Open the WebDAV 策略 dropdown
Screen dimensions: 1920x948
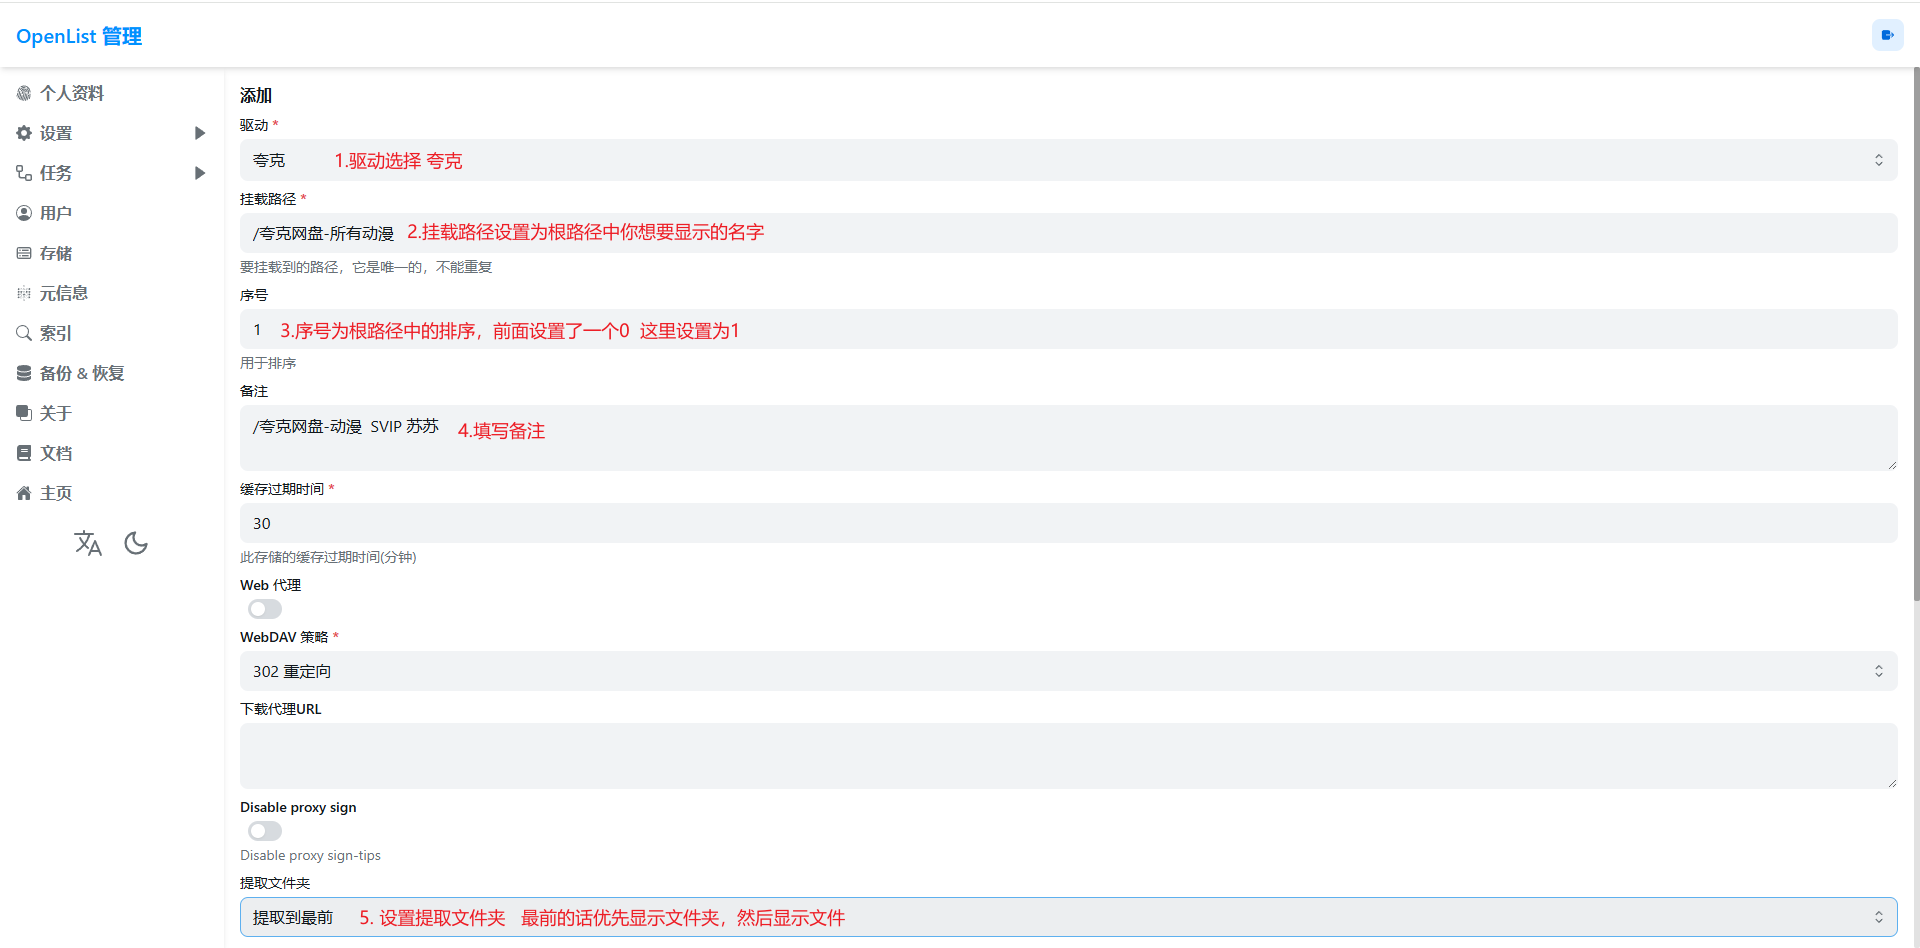click(x=1068, y=671)
